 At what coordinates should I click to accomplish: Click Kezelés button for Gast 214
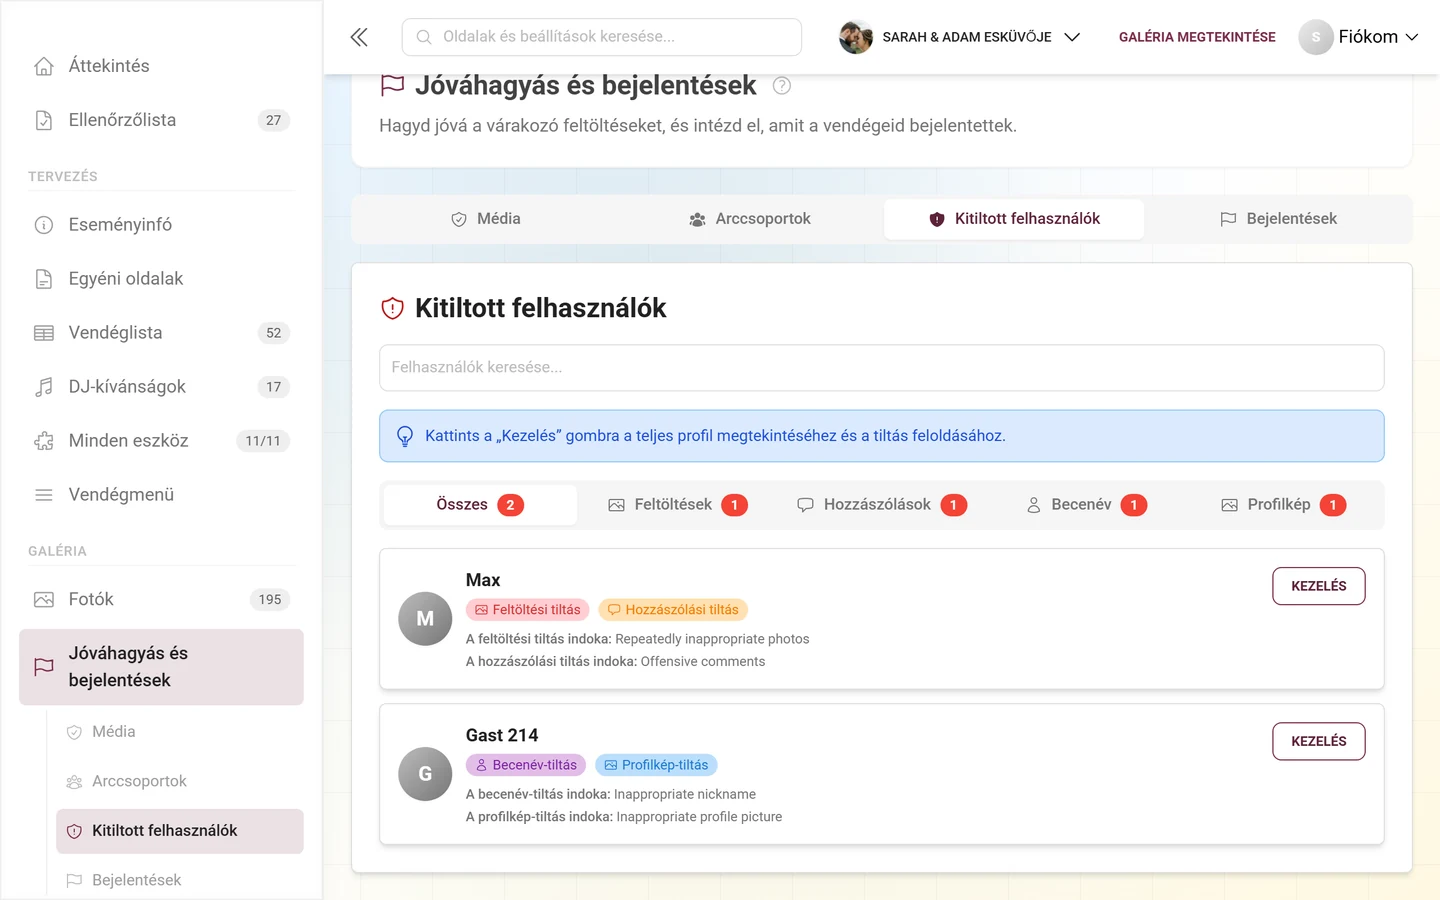pos(1319,741)
